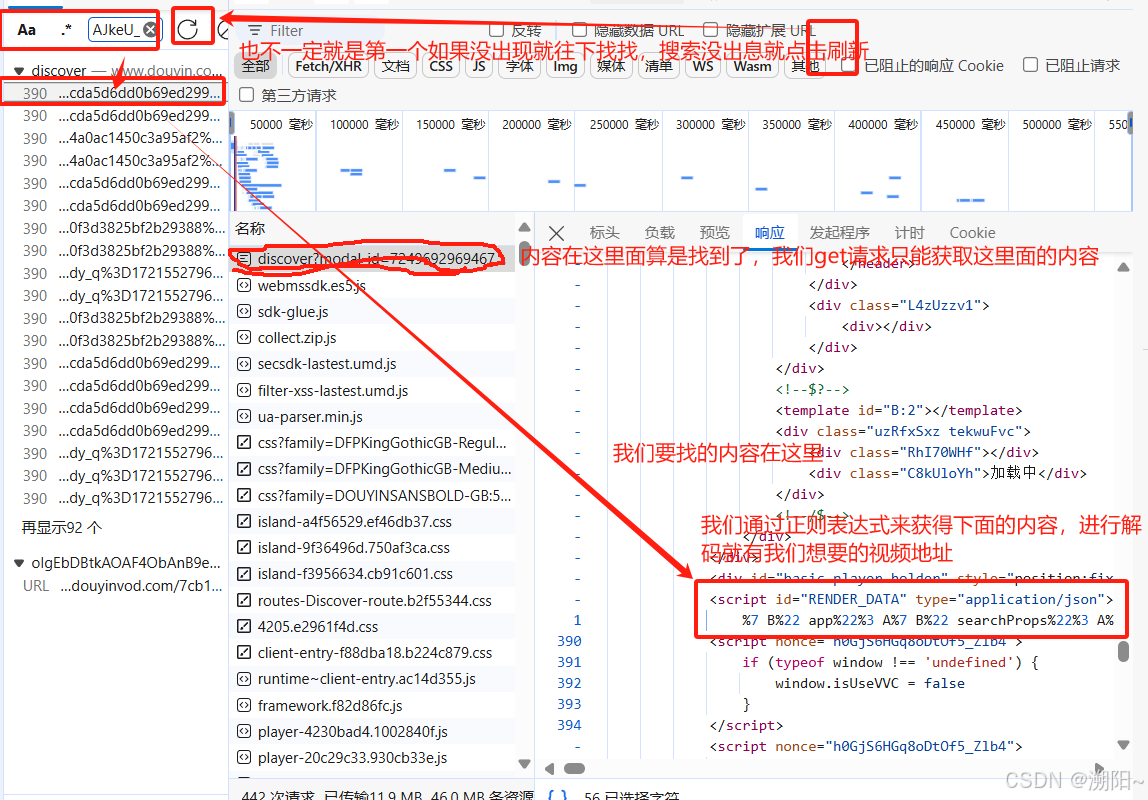Click the 150000 毫秒 timeline marker
The width and height of the screenshot is (1148, 800).
(x=450, y=124)
